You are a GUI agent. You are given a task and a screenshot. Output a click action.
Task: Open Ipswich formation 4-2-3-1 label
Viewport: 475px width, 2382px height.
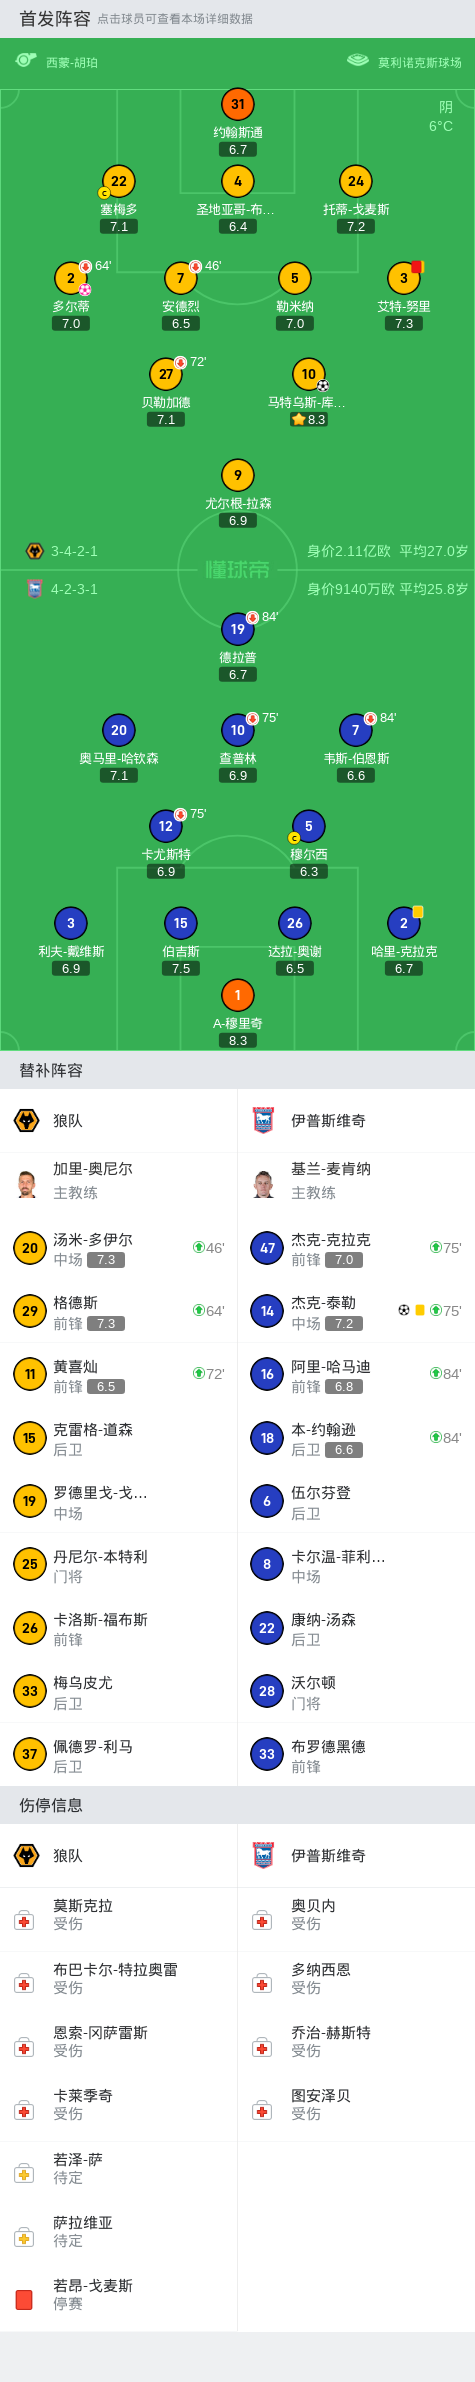(74, 589)
